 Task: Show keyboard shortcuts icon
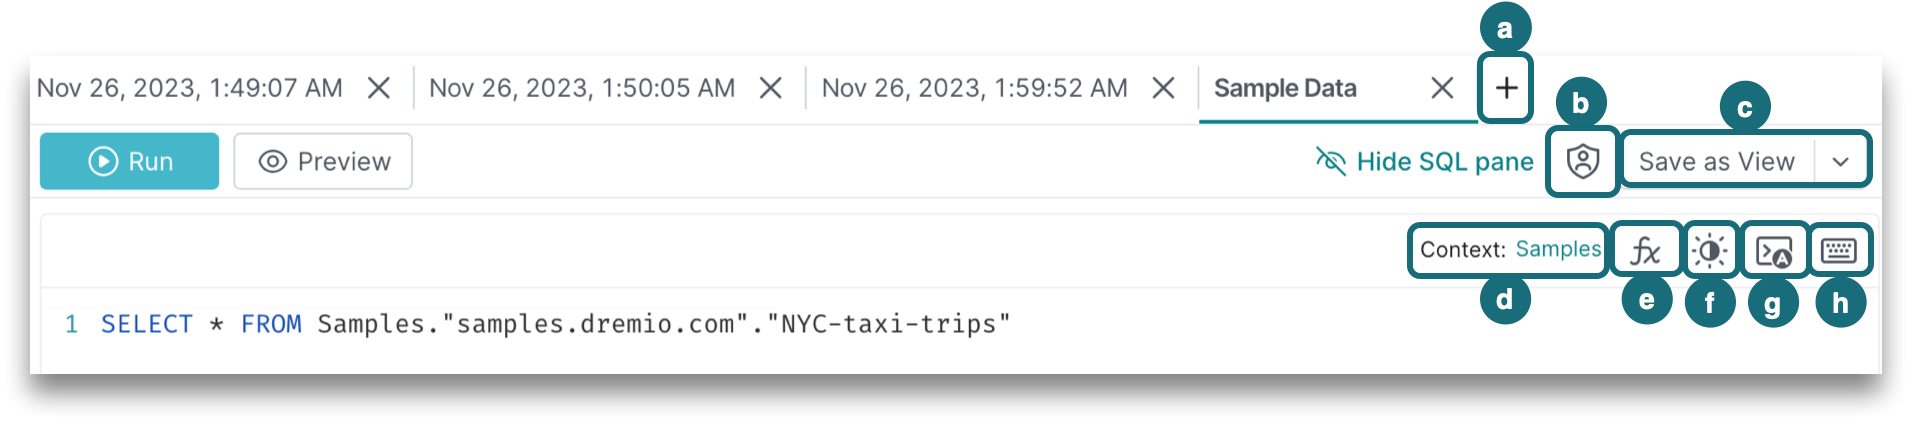pos(1838,250)
